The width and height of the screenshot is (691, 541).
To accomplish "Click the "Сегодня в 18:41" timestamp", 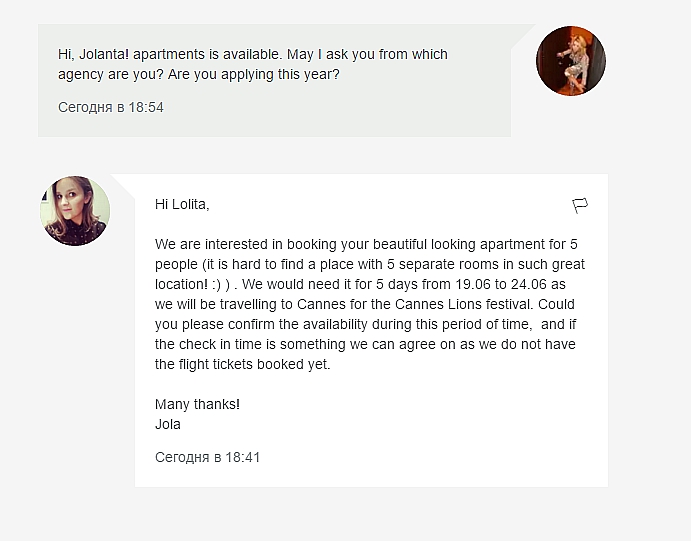I will (x=208, y=457).
